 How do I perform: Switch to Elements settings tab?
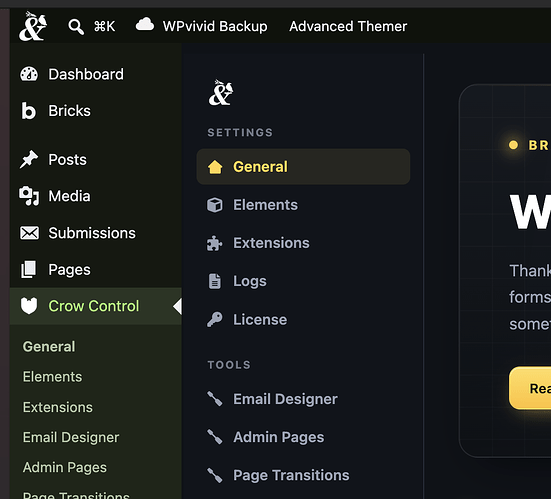(266, 205)
